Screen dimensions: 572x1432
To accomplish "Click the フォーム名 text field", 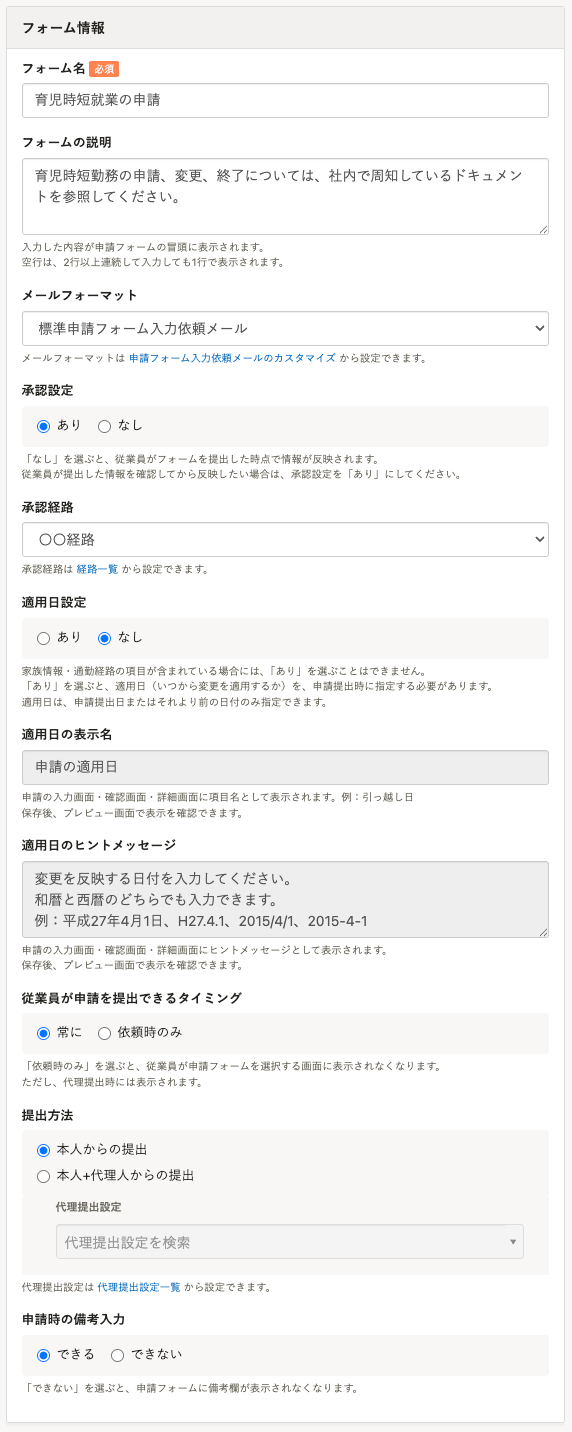I will pos(285,100).
